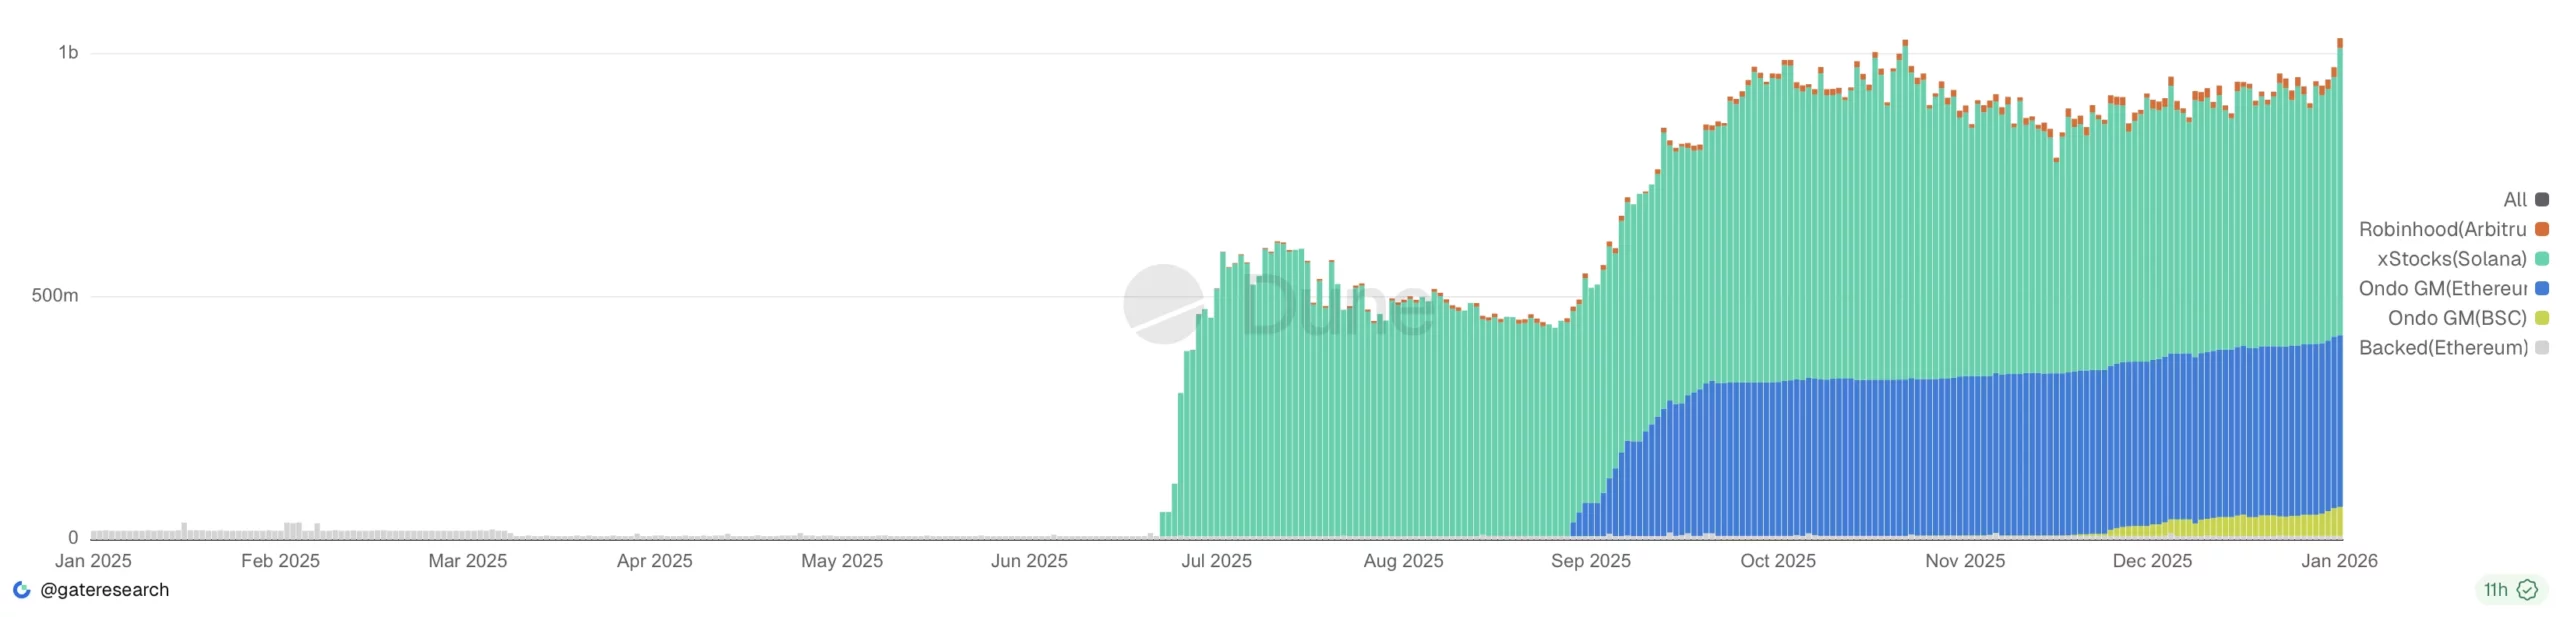Screen dimensions: 2560x617
Task: Click the Oct 2025 x-axis label
Action: click(x=1777, y=560)
